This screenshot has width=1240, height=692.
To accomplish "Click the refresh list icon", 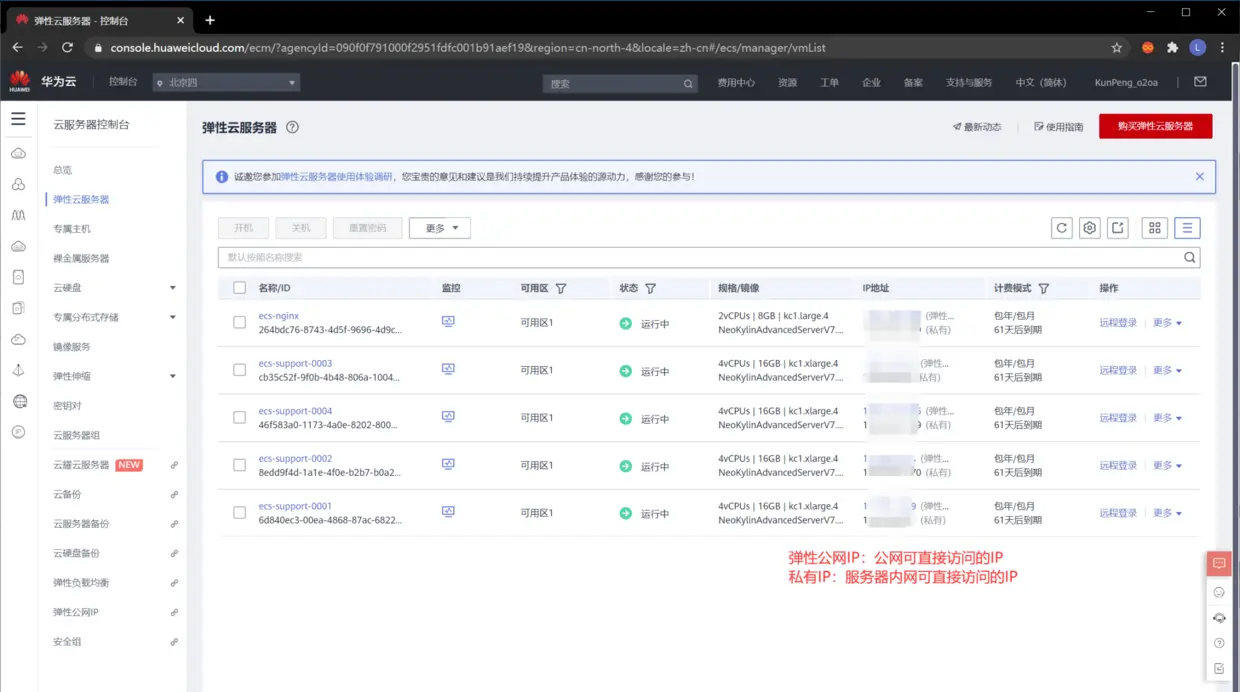I will point(1062,228).
